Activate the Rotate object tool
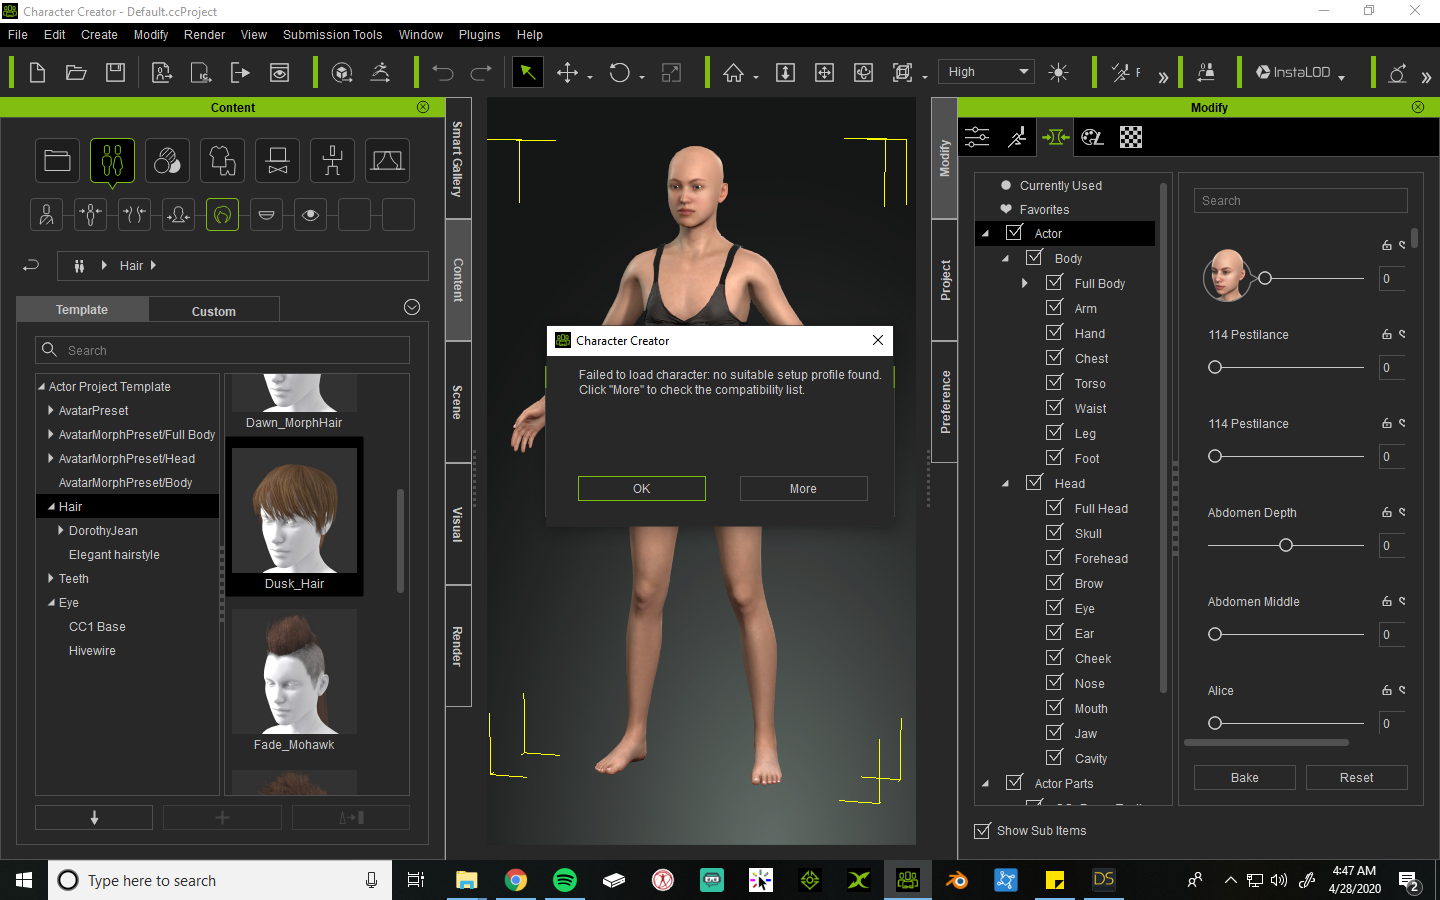The height and width of the screenshot is (900, 1440). 619,72
